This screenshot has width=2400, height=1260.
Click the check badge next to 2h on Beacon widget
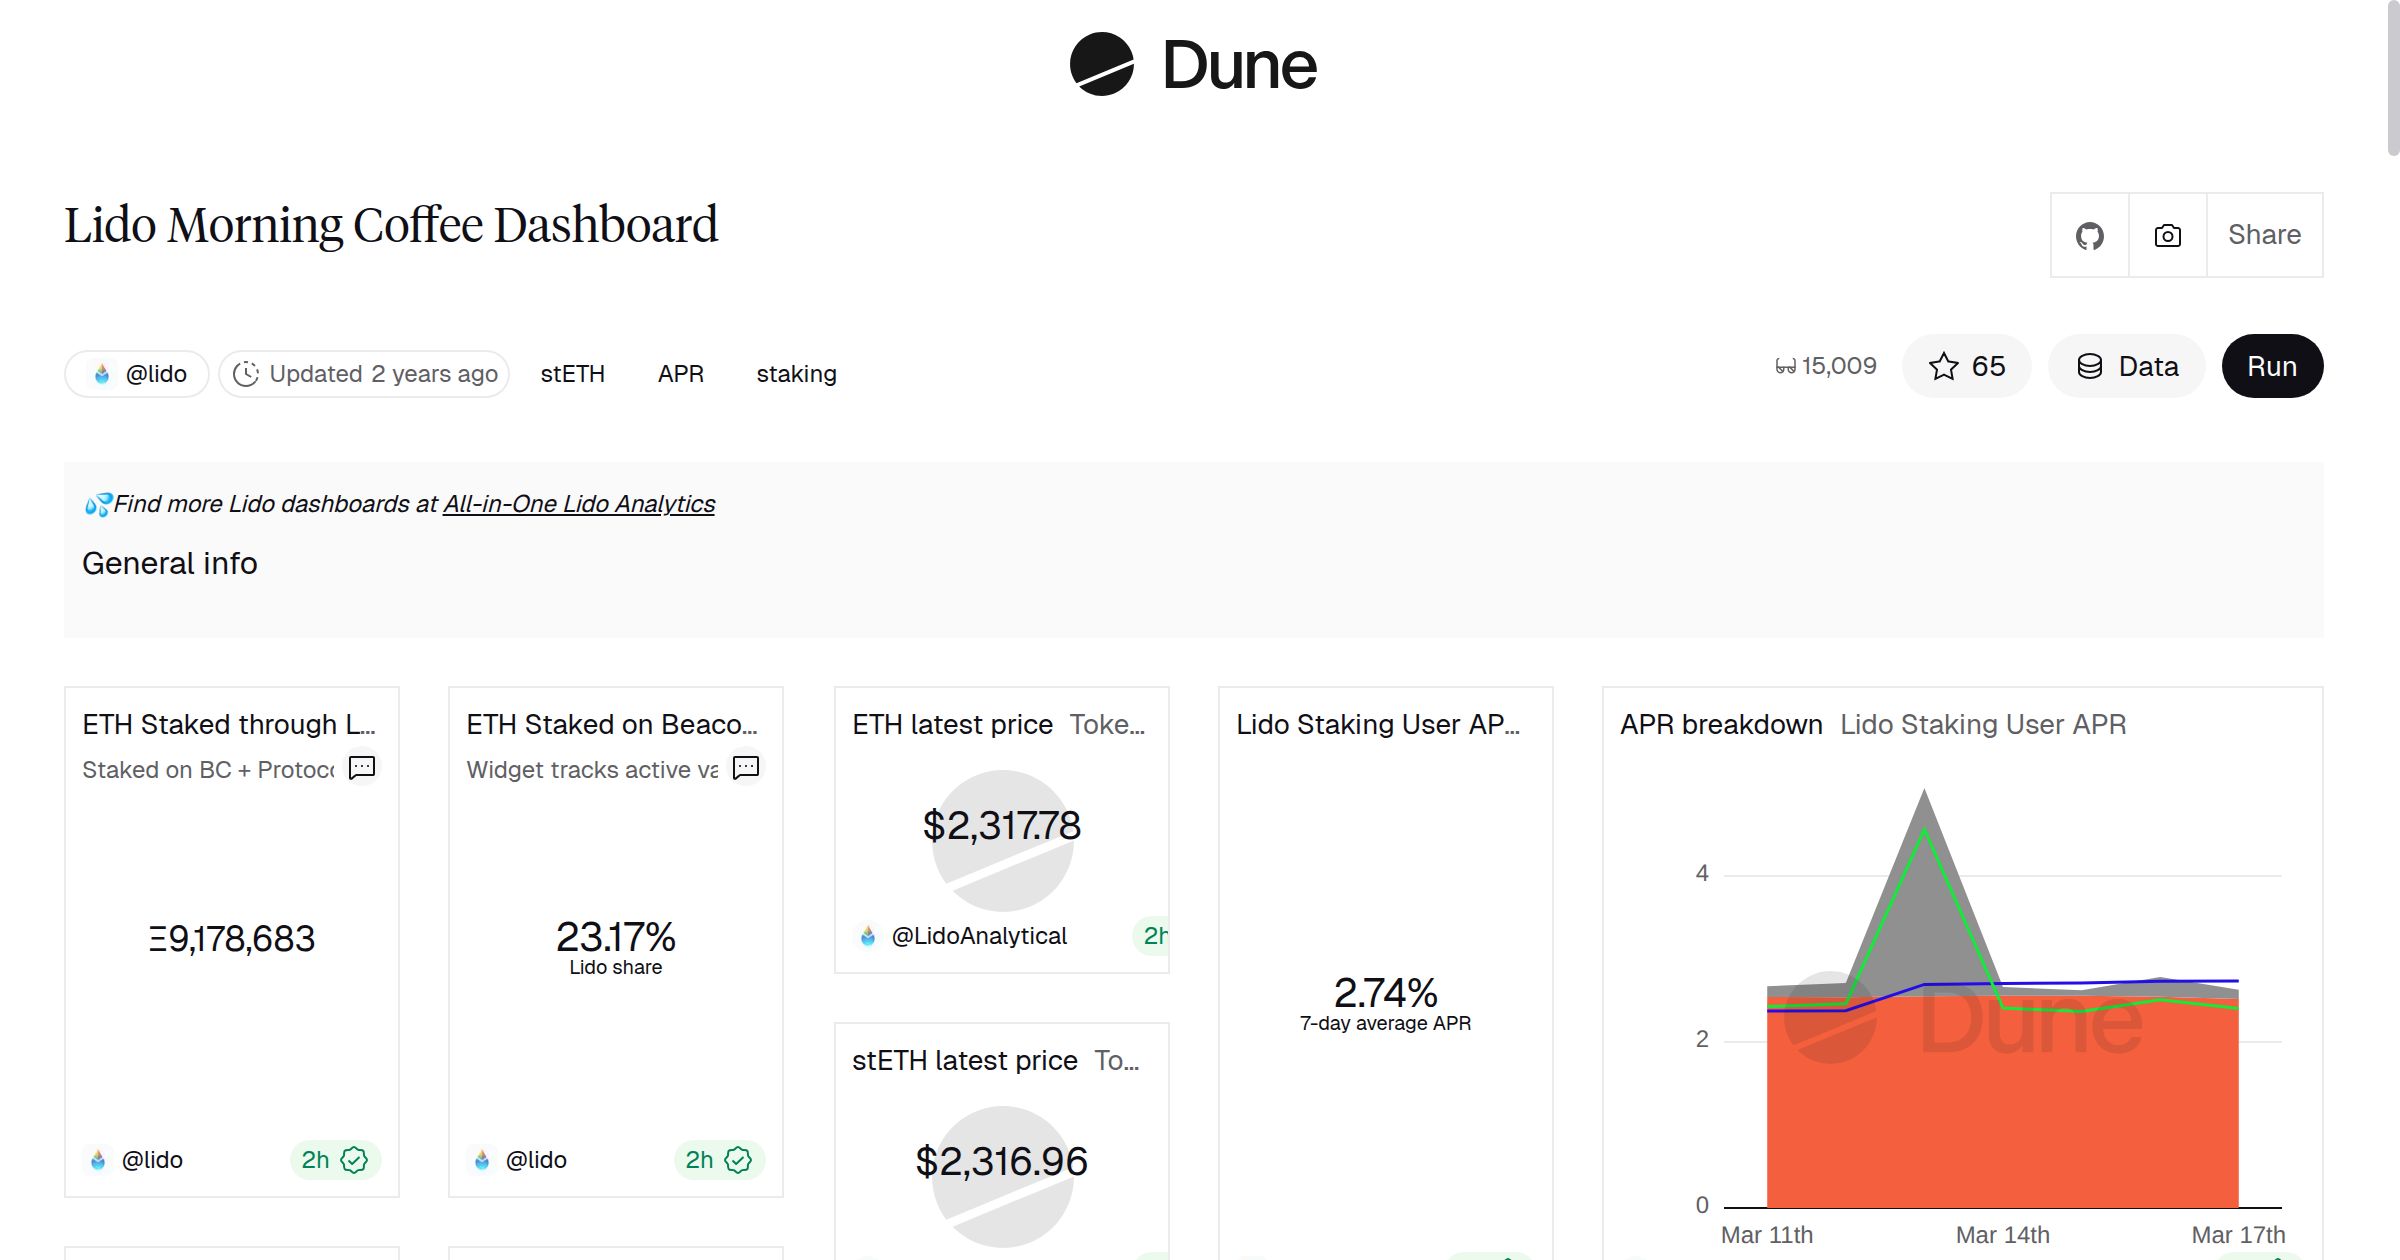[739, 1160]
